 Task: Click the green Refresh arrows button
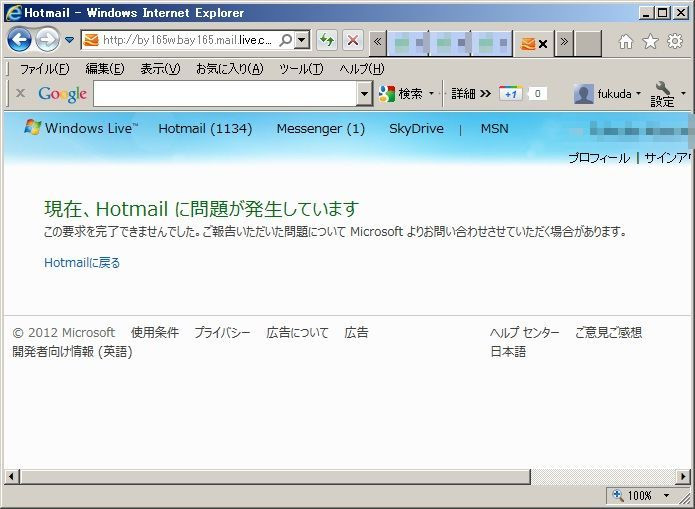[327, 41]
